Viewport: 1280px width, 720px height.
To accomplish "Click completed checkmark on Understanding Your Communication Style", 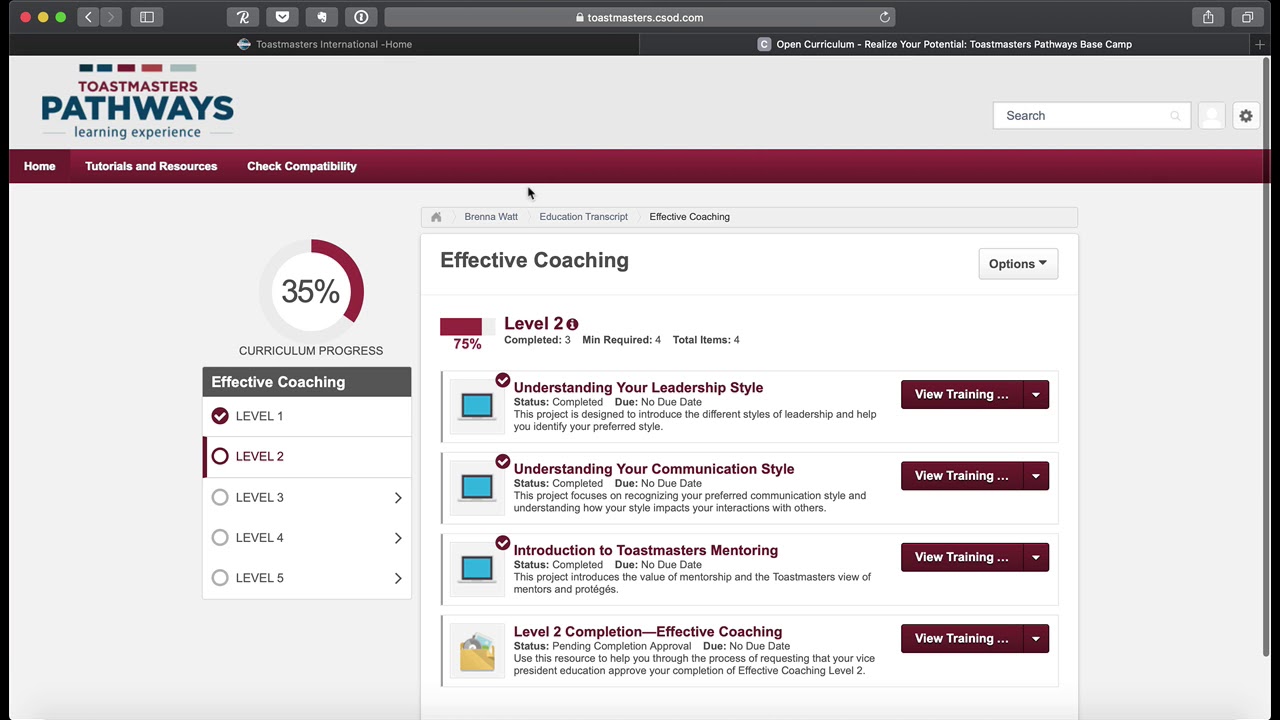I will click(x=503, y=462).
